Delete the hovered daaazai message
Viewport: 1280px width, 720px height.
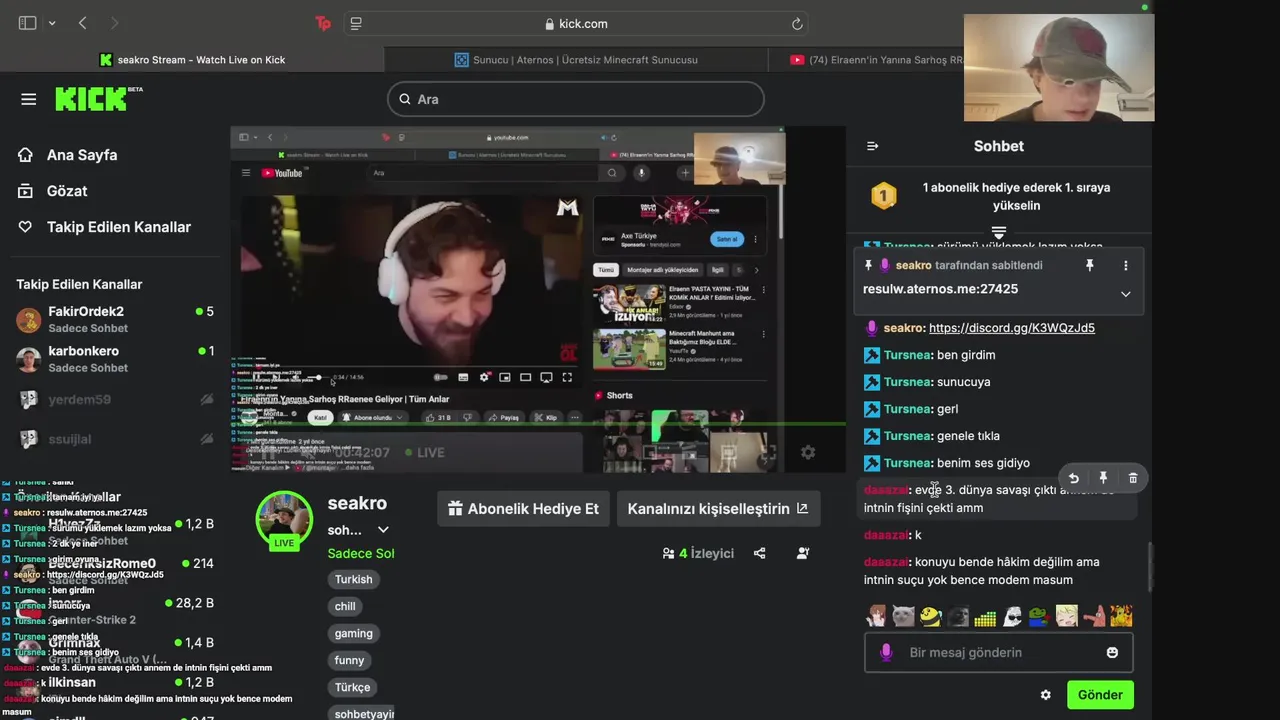click(1133, 478)
